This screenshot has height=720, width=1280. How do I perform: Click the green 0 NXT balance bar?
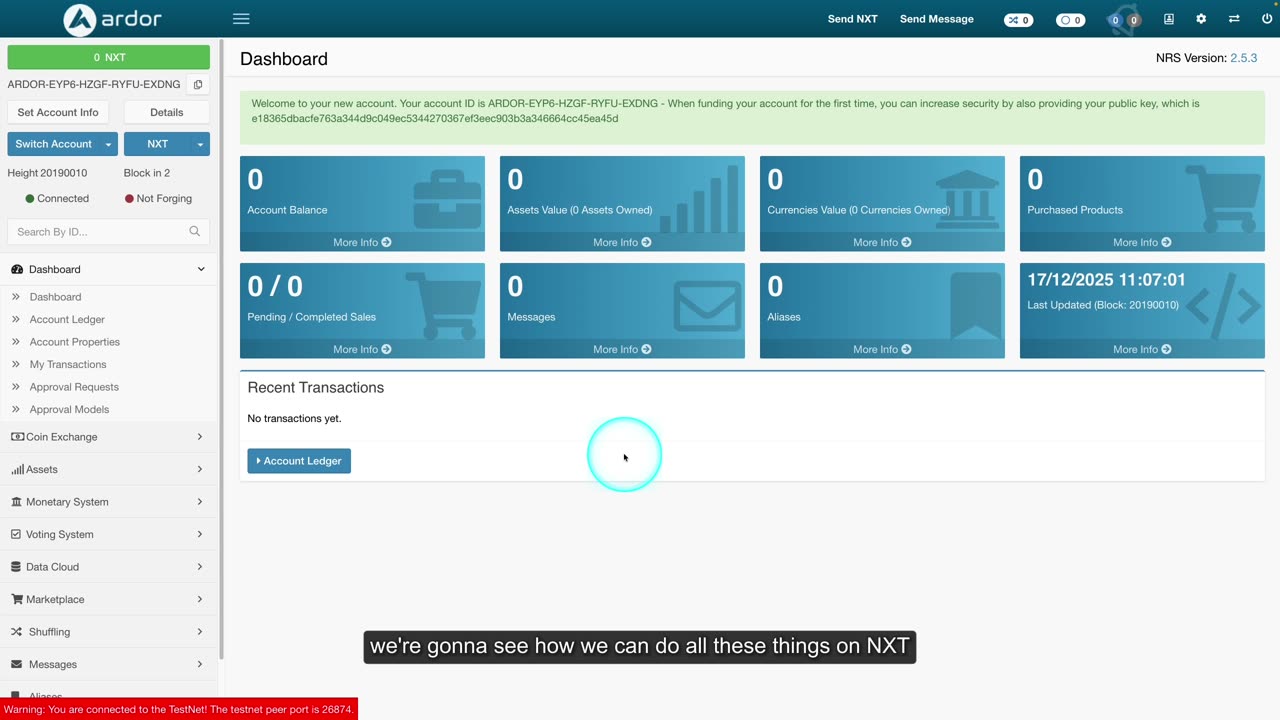tap(109, 57)
